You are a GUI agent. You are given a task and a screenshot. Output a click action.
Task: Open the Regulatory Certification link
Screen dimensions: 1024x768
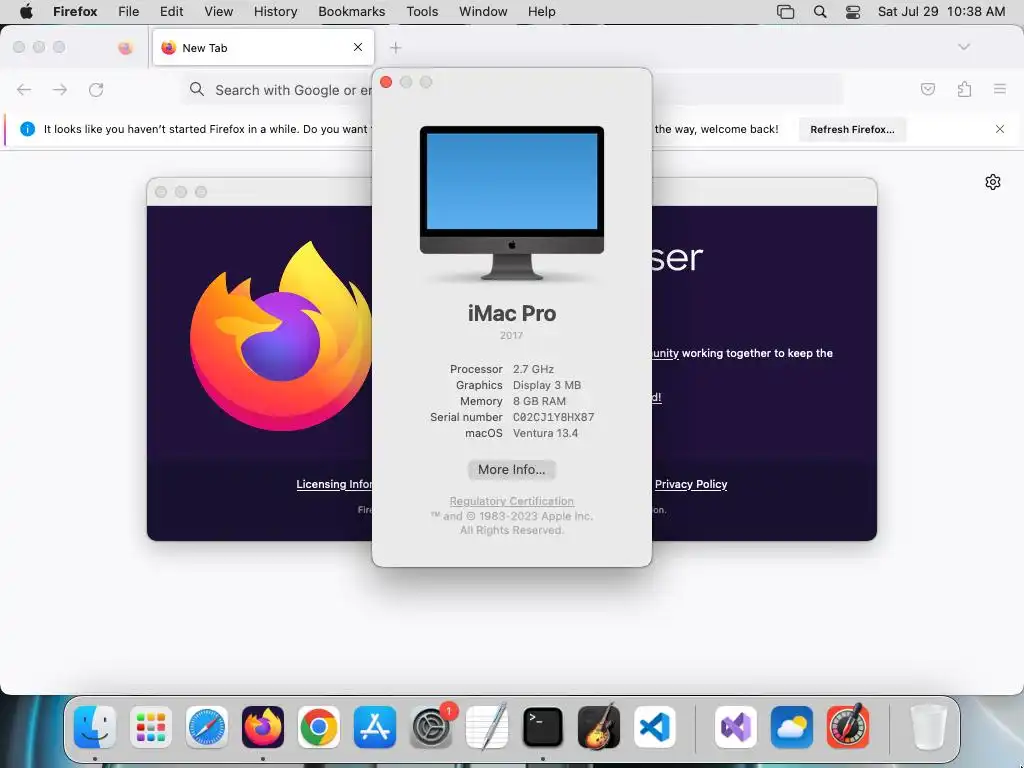coord(511,501)
